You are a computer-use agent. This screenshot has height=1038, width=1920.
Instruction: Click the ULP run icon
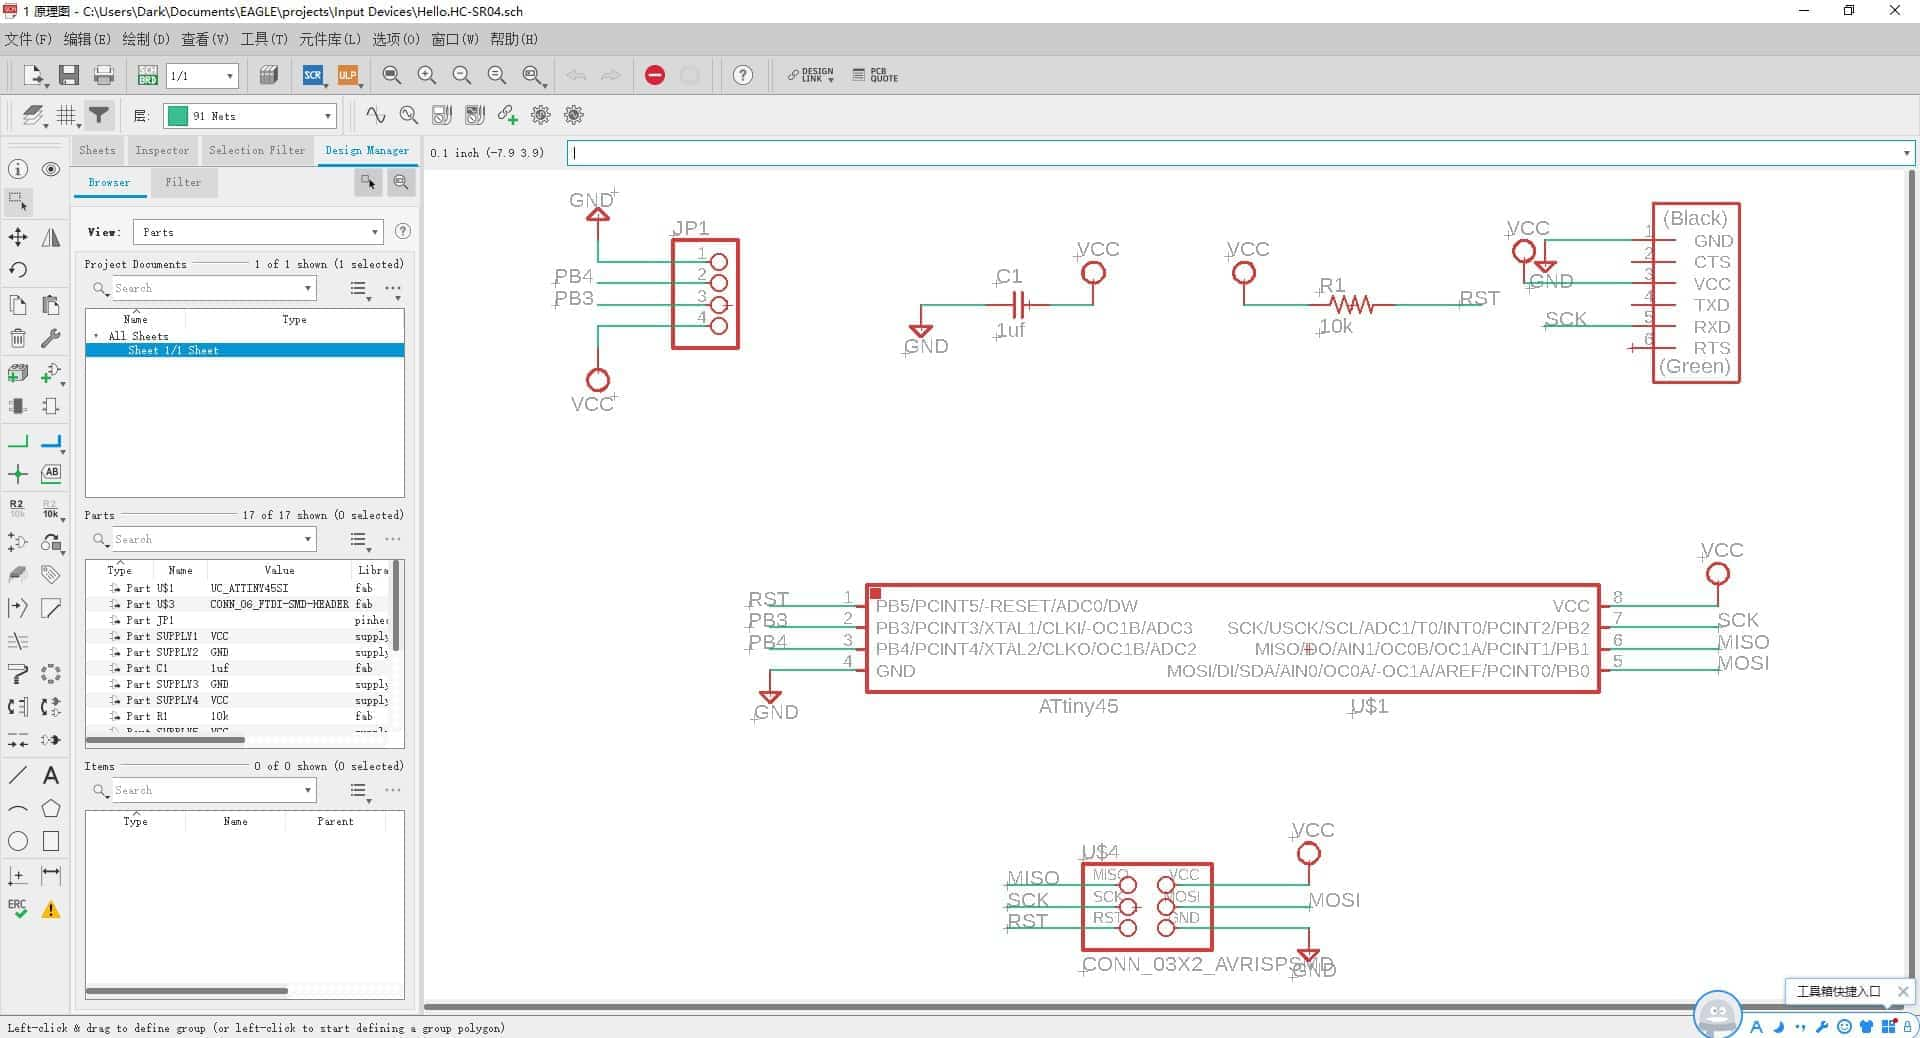tap(347, 75)
